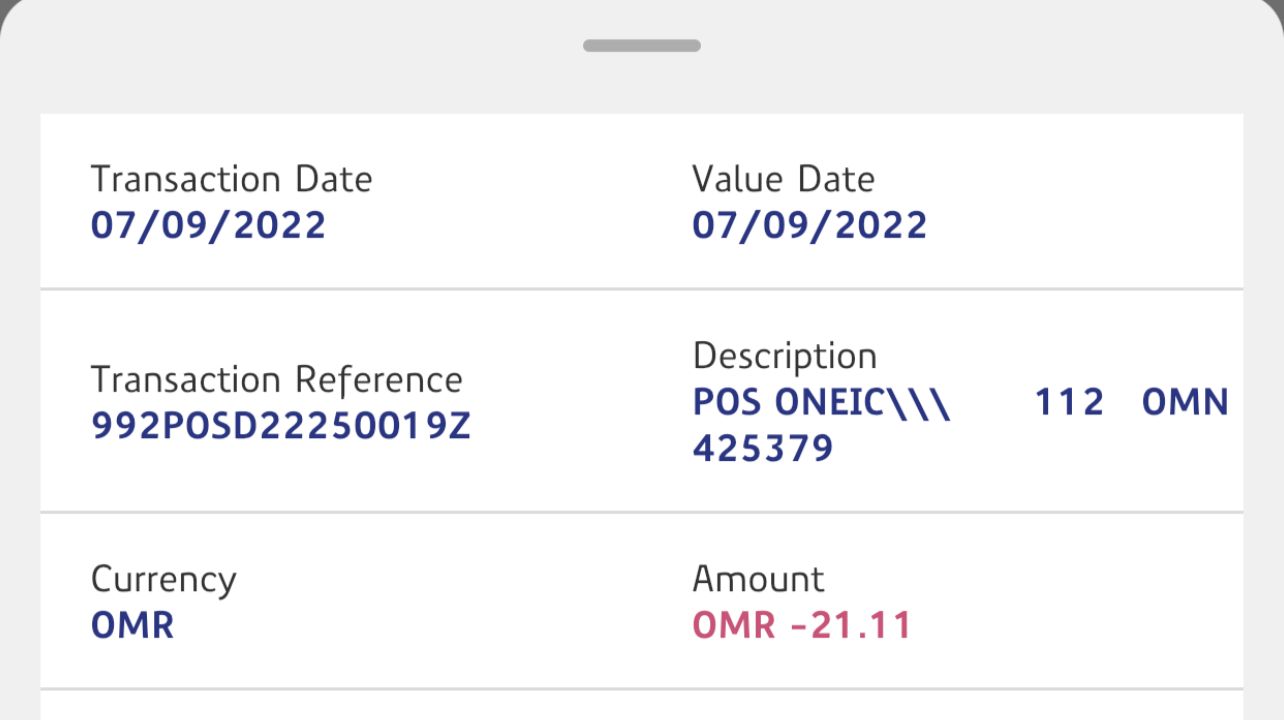
Task: Tap the Value Date label
Action: 783,180
